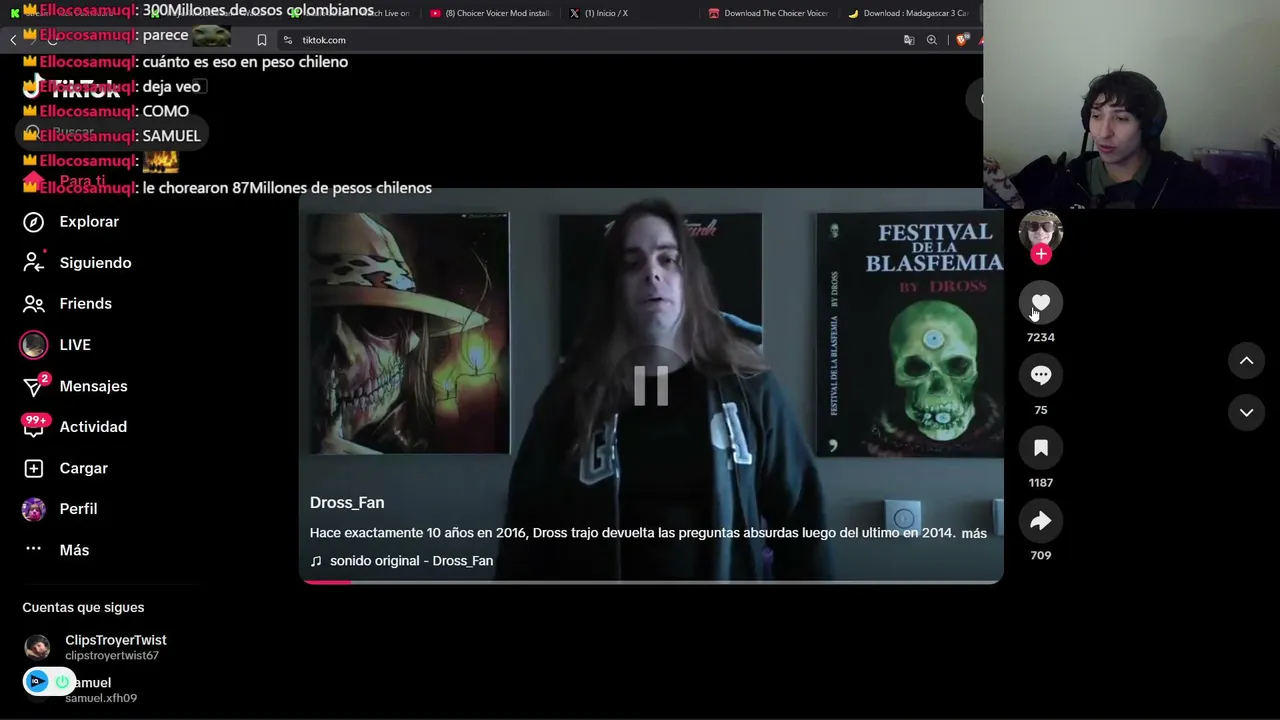Viewport: 1280px width, 720px height.
Task: Click the blue IQ extension icon
Action: pos(37,682)
